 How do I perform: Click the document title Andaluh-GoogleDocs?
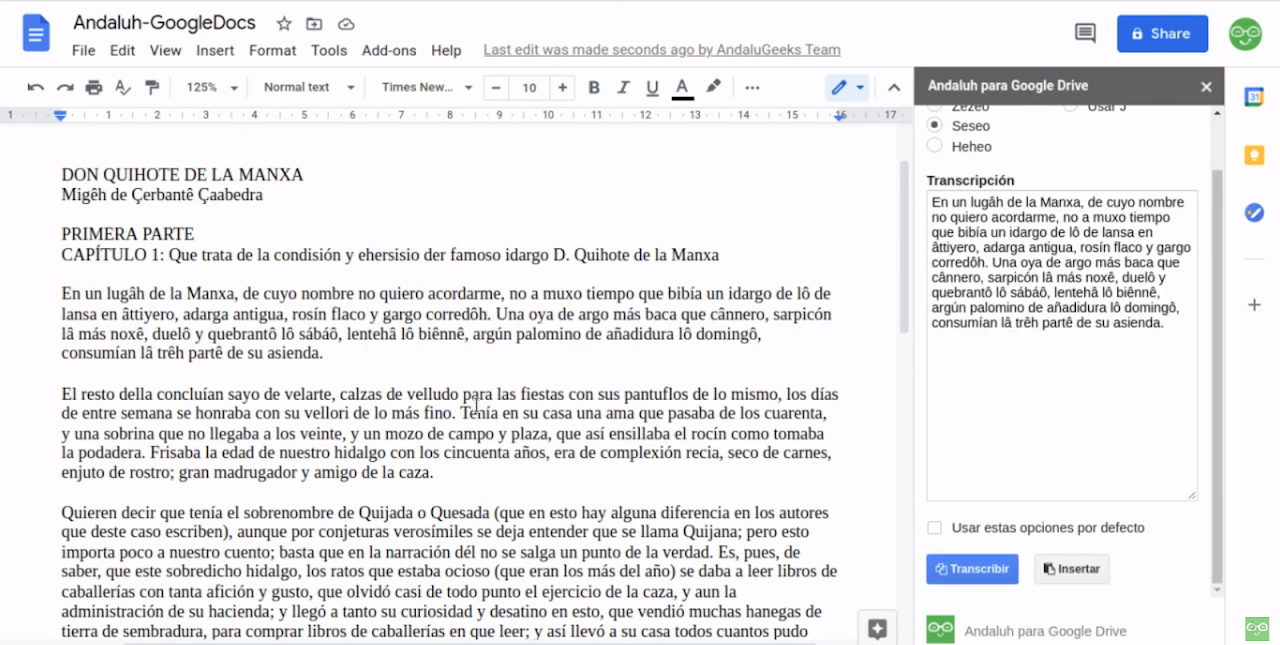pyautogui.click(x=165, y=23)
